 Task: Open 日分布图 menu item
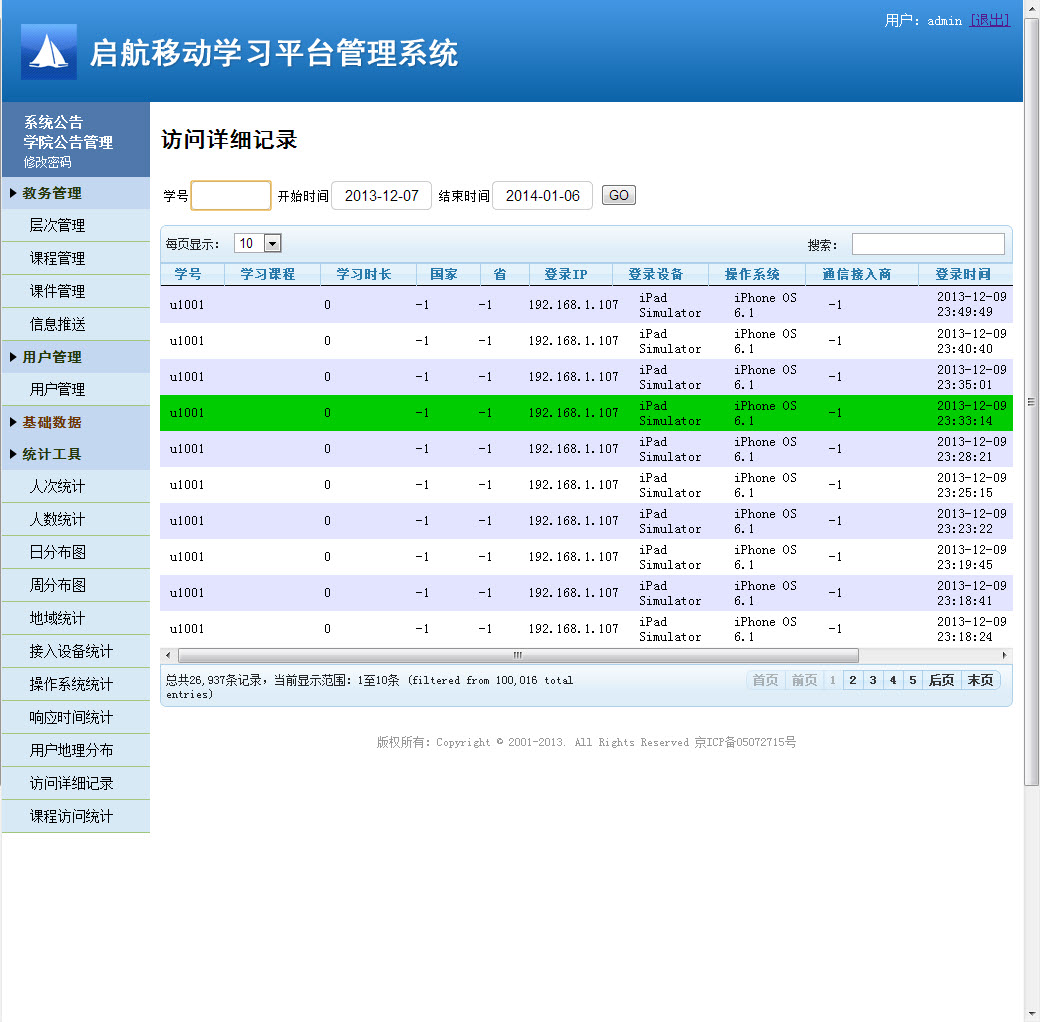(x=76, y=552)
